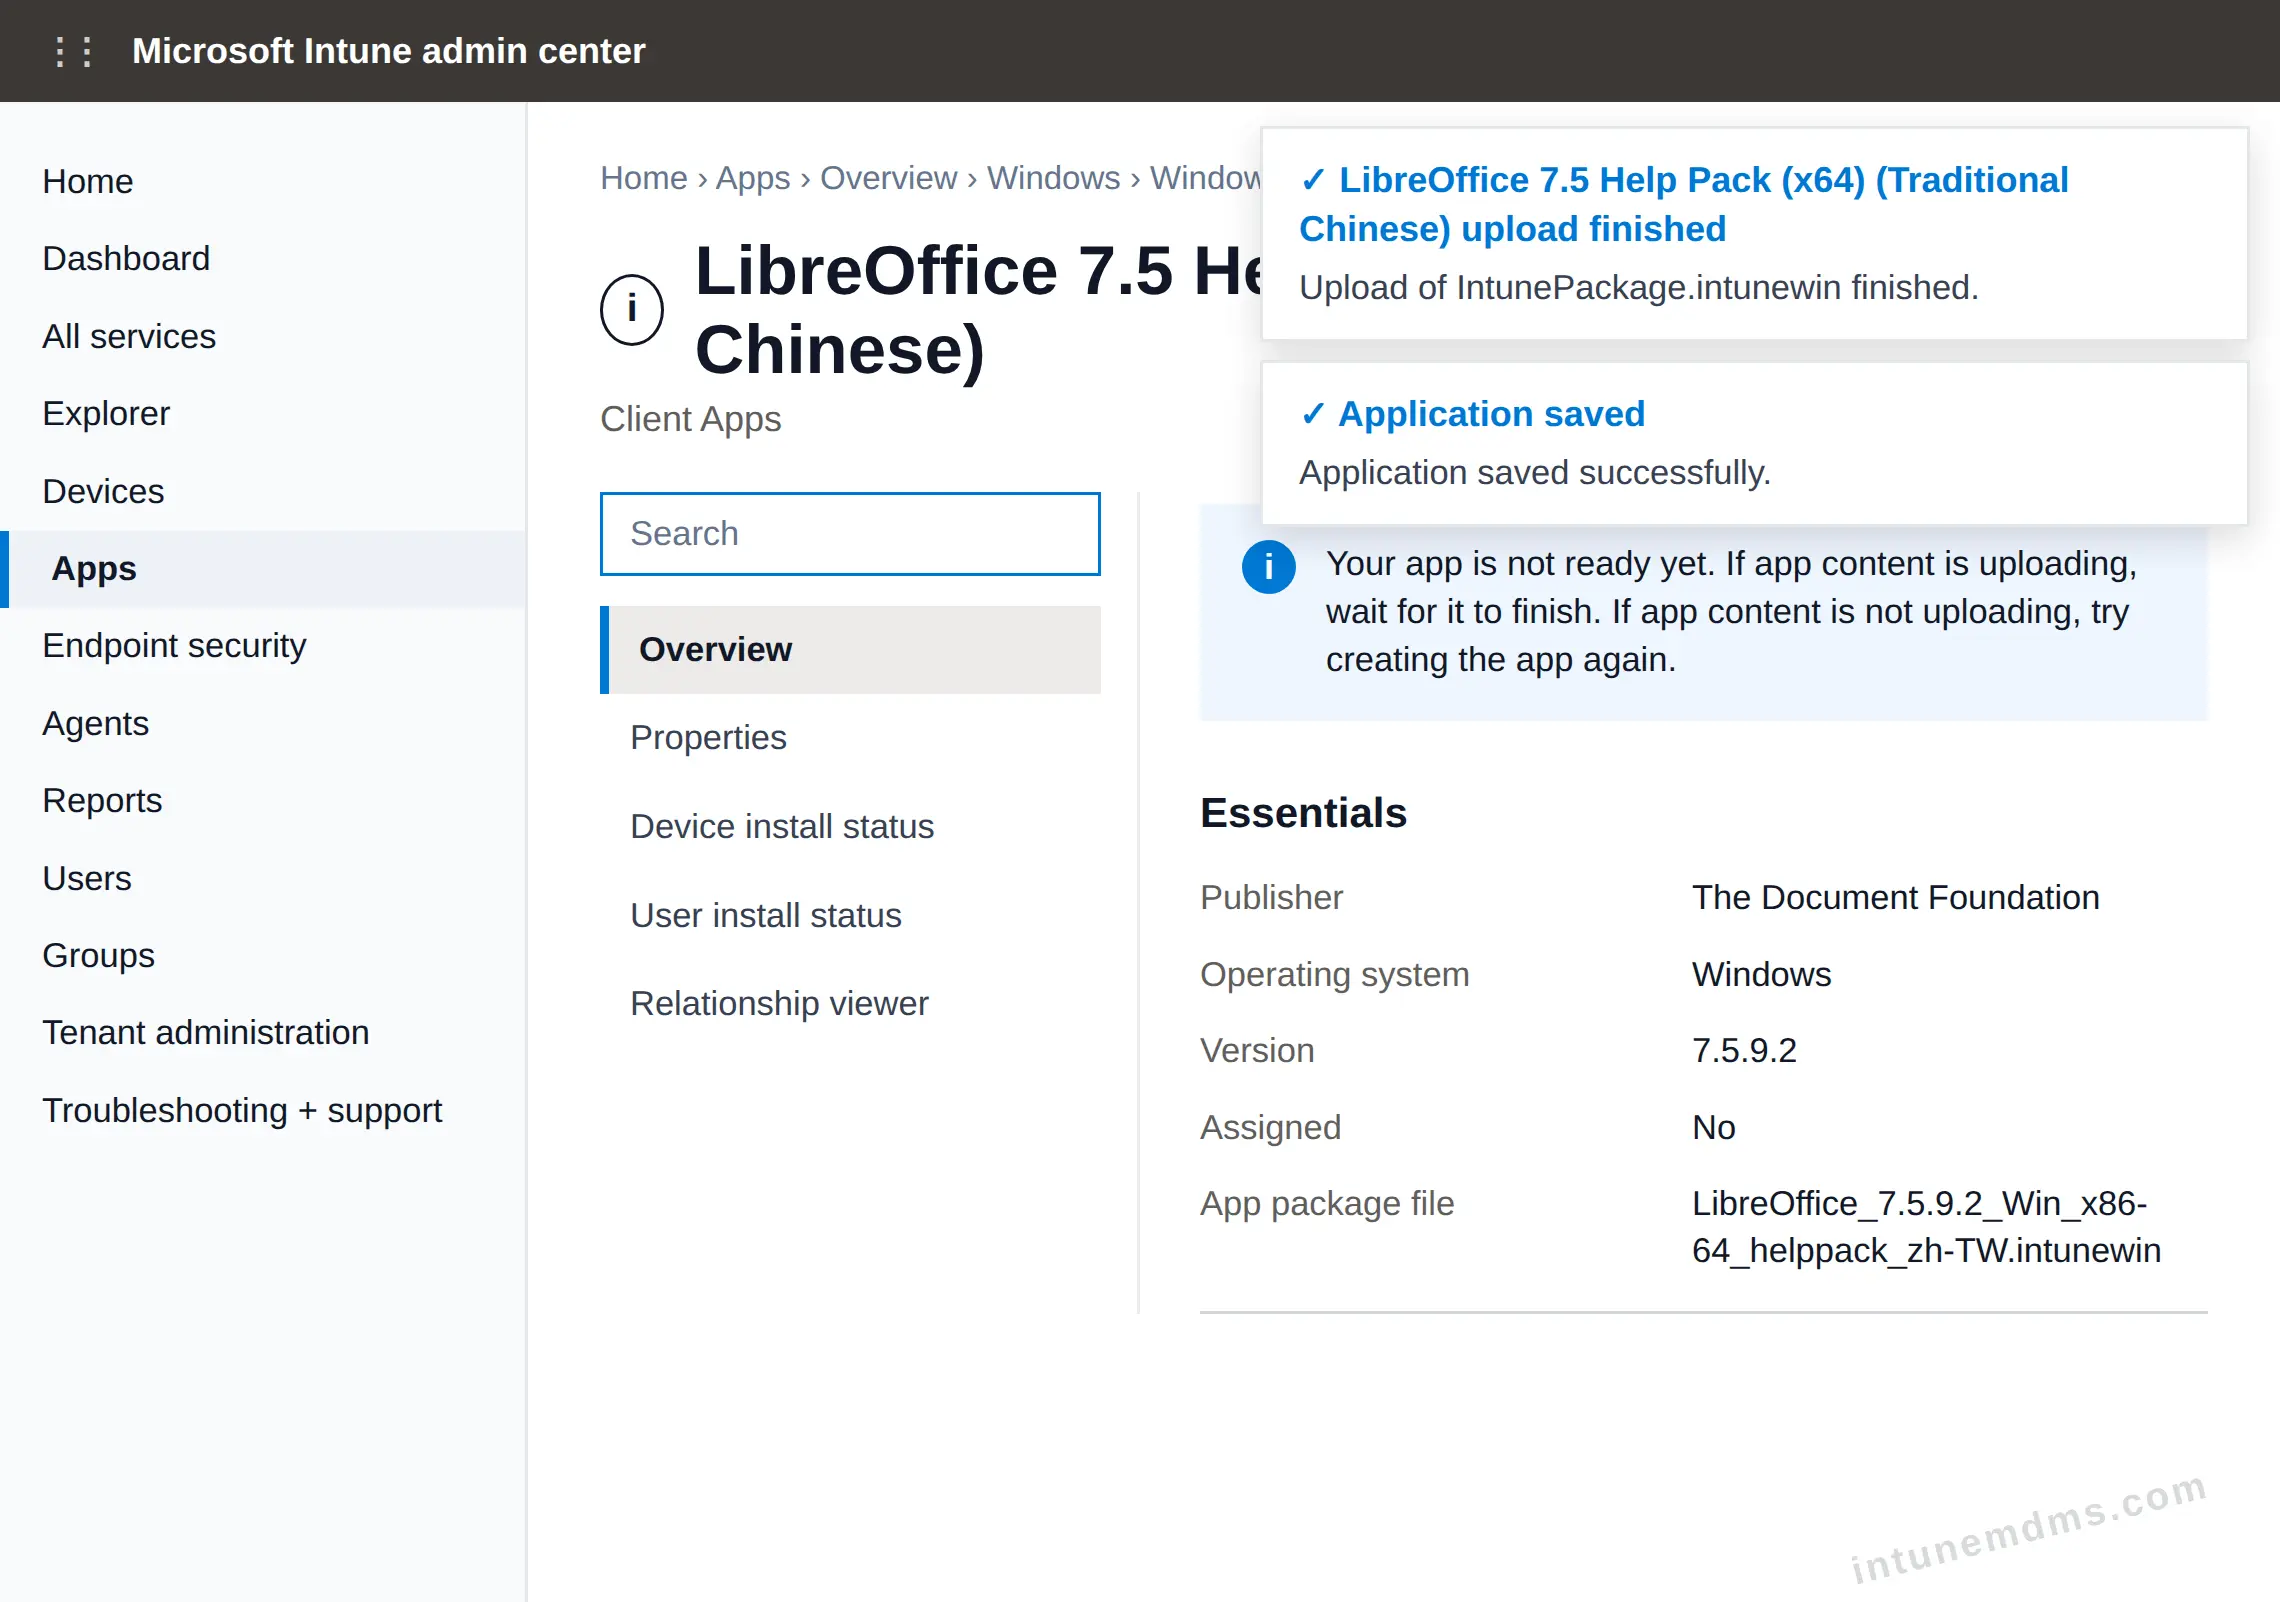
Task: Click the upload finished notification title
Action: click(x=1683, y=205)
